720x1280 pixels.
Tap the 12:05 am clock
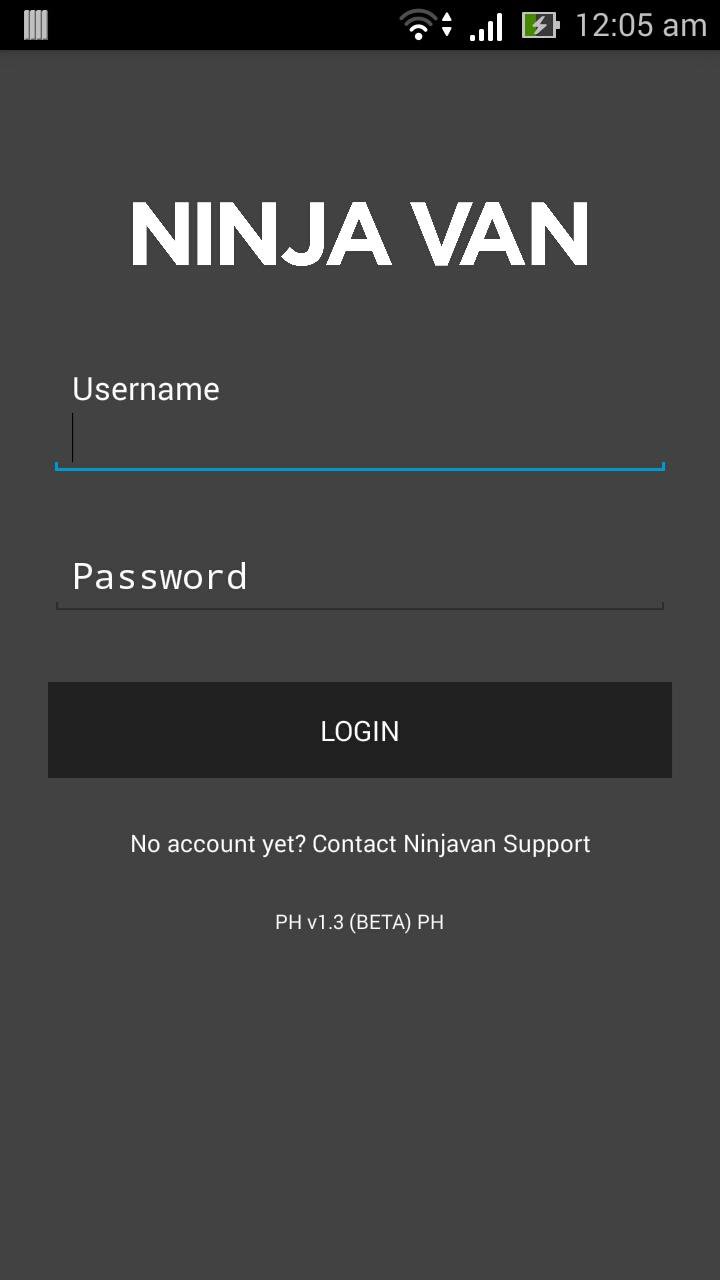pyautogui.click(x=641, y=25)
